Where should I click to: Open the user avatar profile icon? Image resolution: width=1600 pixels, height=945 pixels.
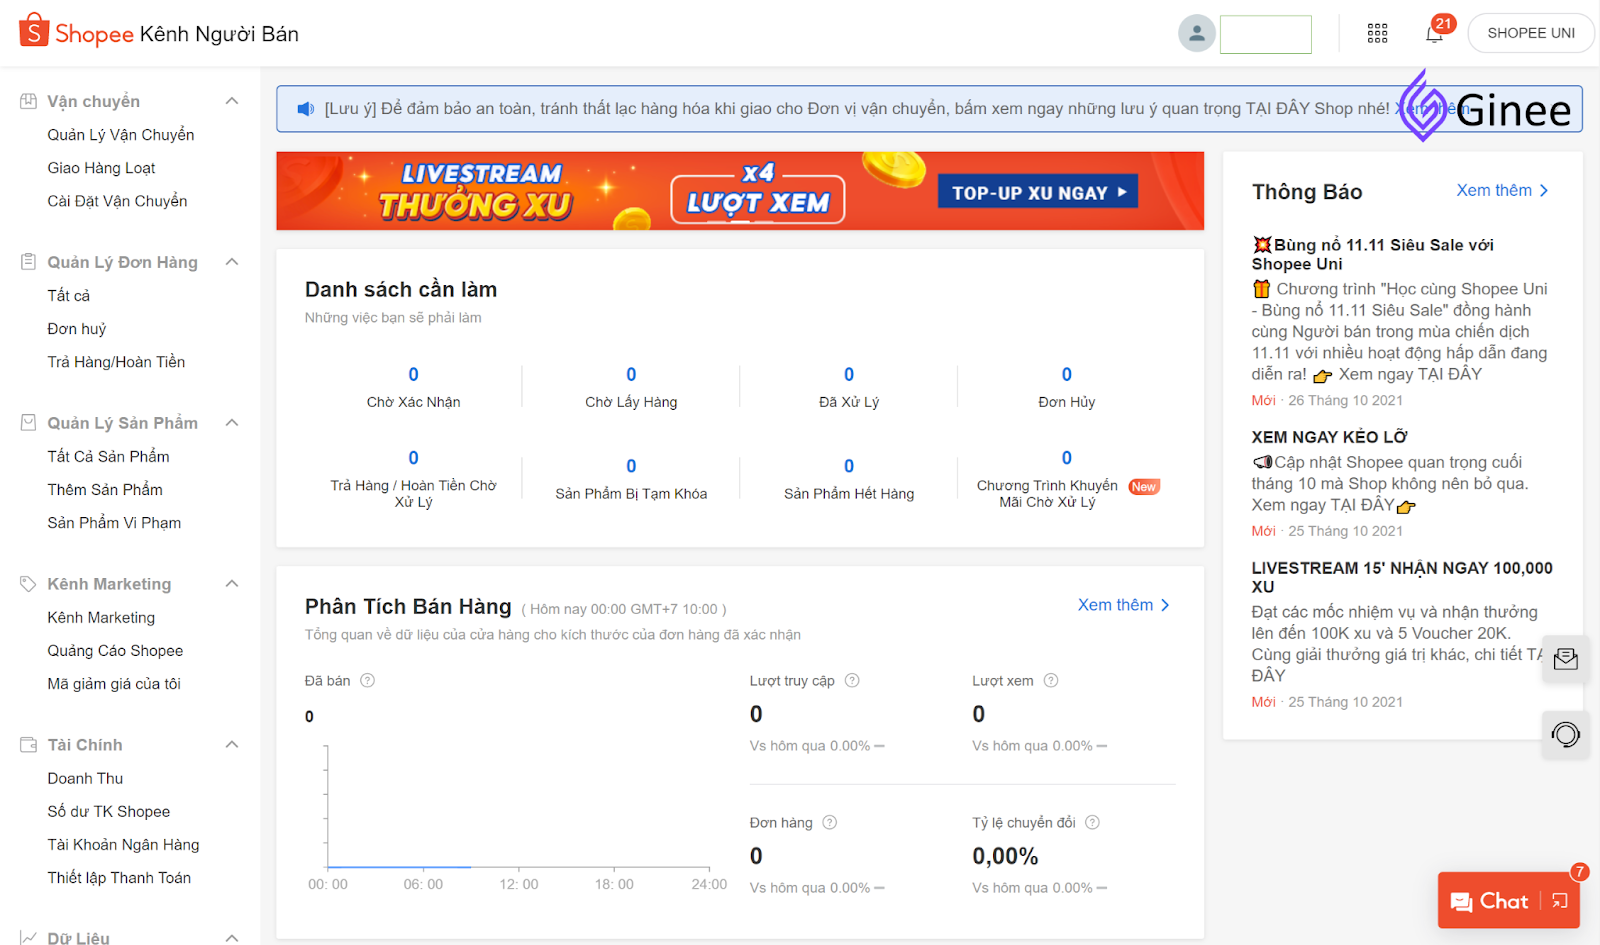click(1196, 33)
